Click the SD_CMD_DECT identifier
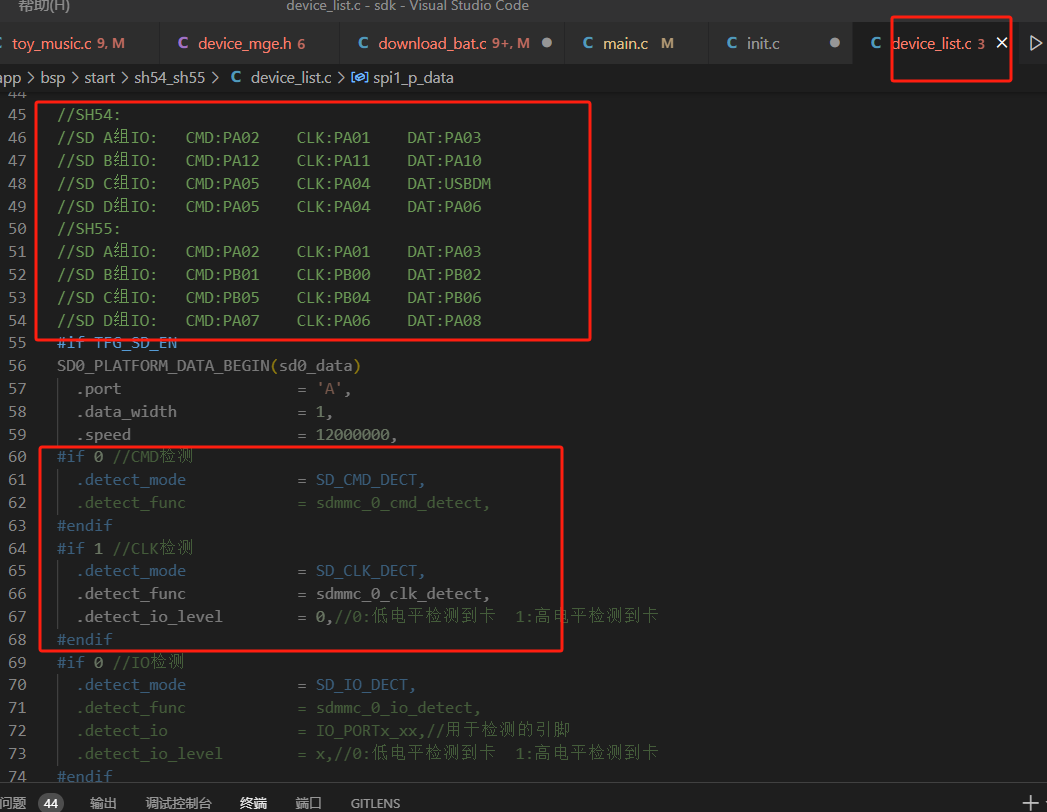 [x=367, y=480]
